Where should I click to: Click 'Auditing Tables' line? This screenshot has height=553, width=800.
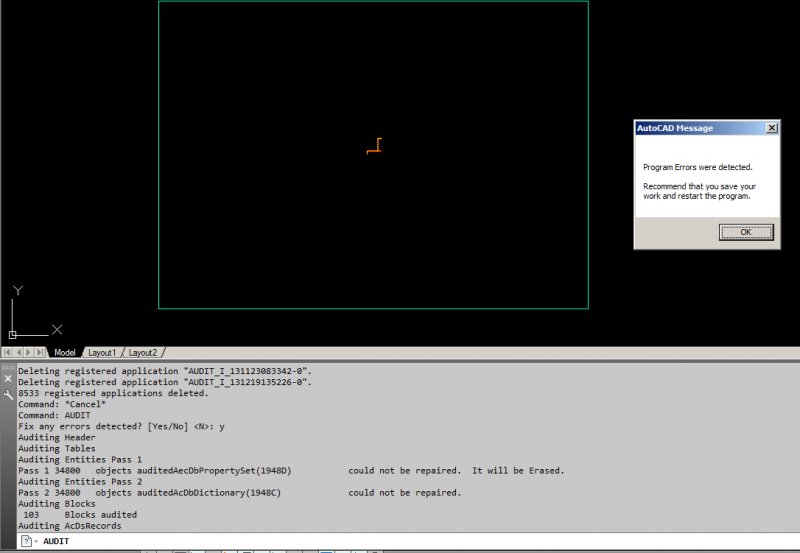[x=57, y=448]
